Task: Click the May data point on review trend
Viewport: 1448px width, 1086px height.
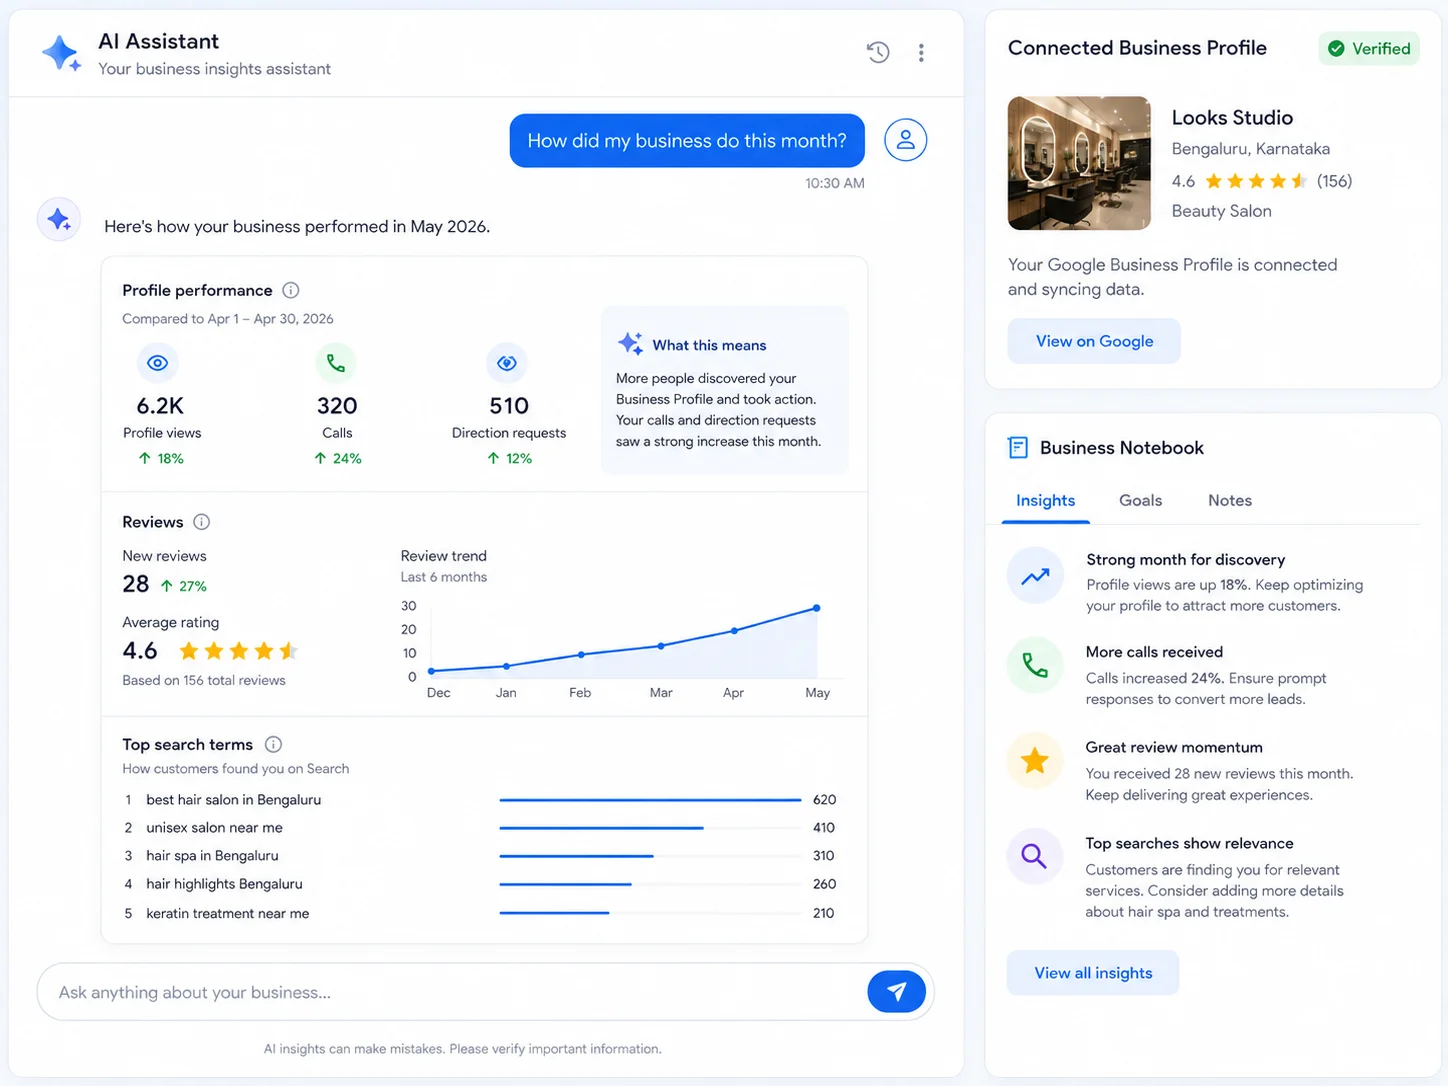Action: coord(817,608)
